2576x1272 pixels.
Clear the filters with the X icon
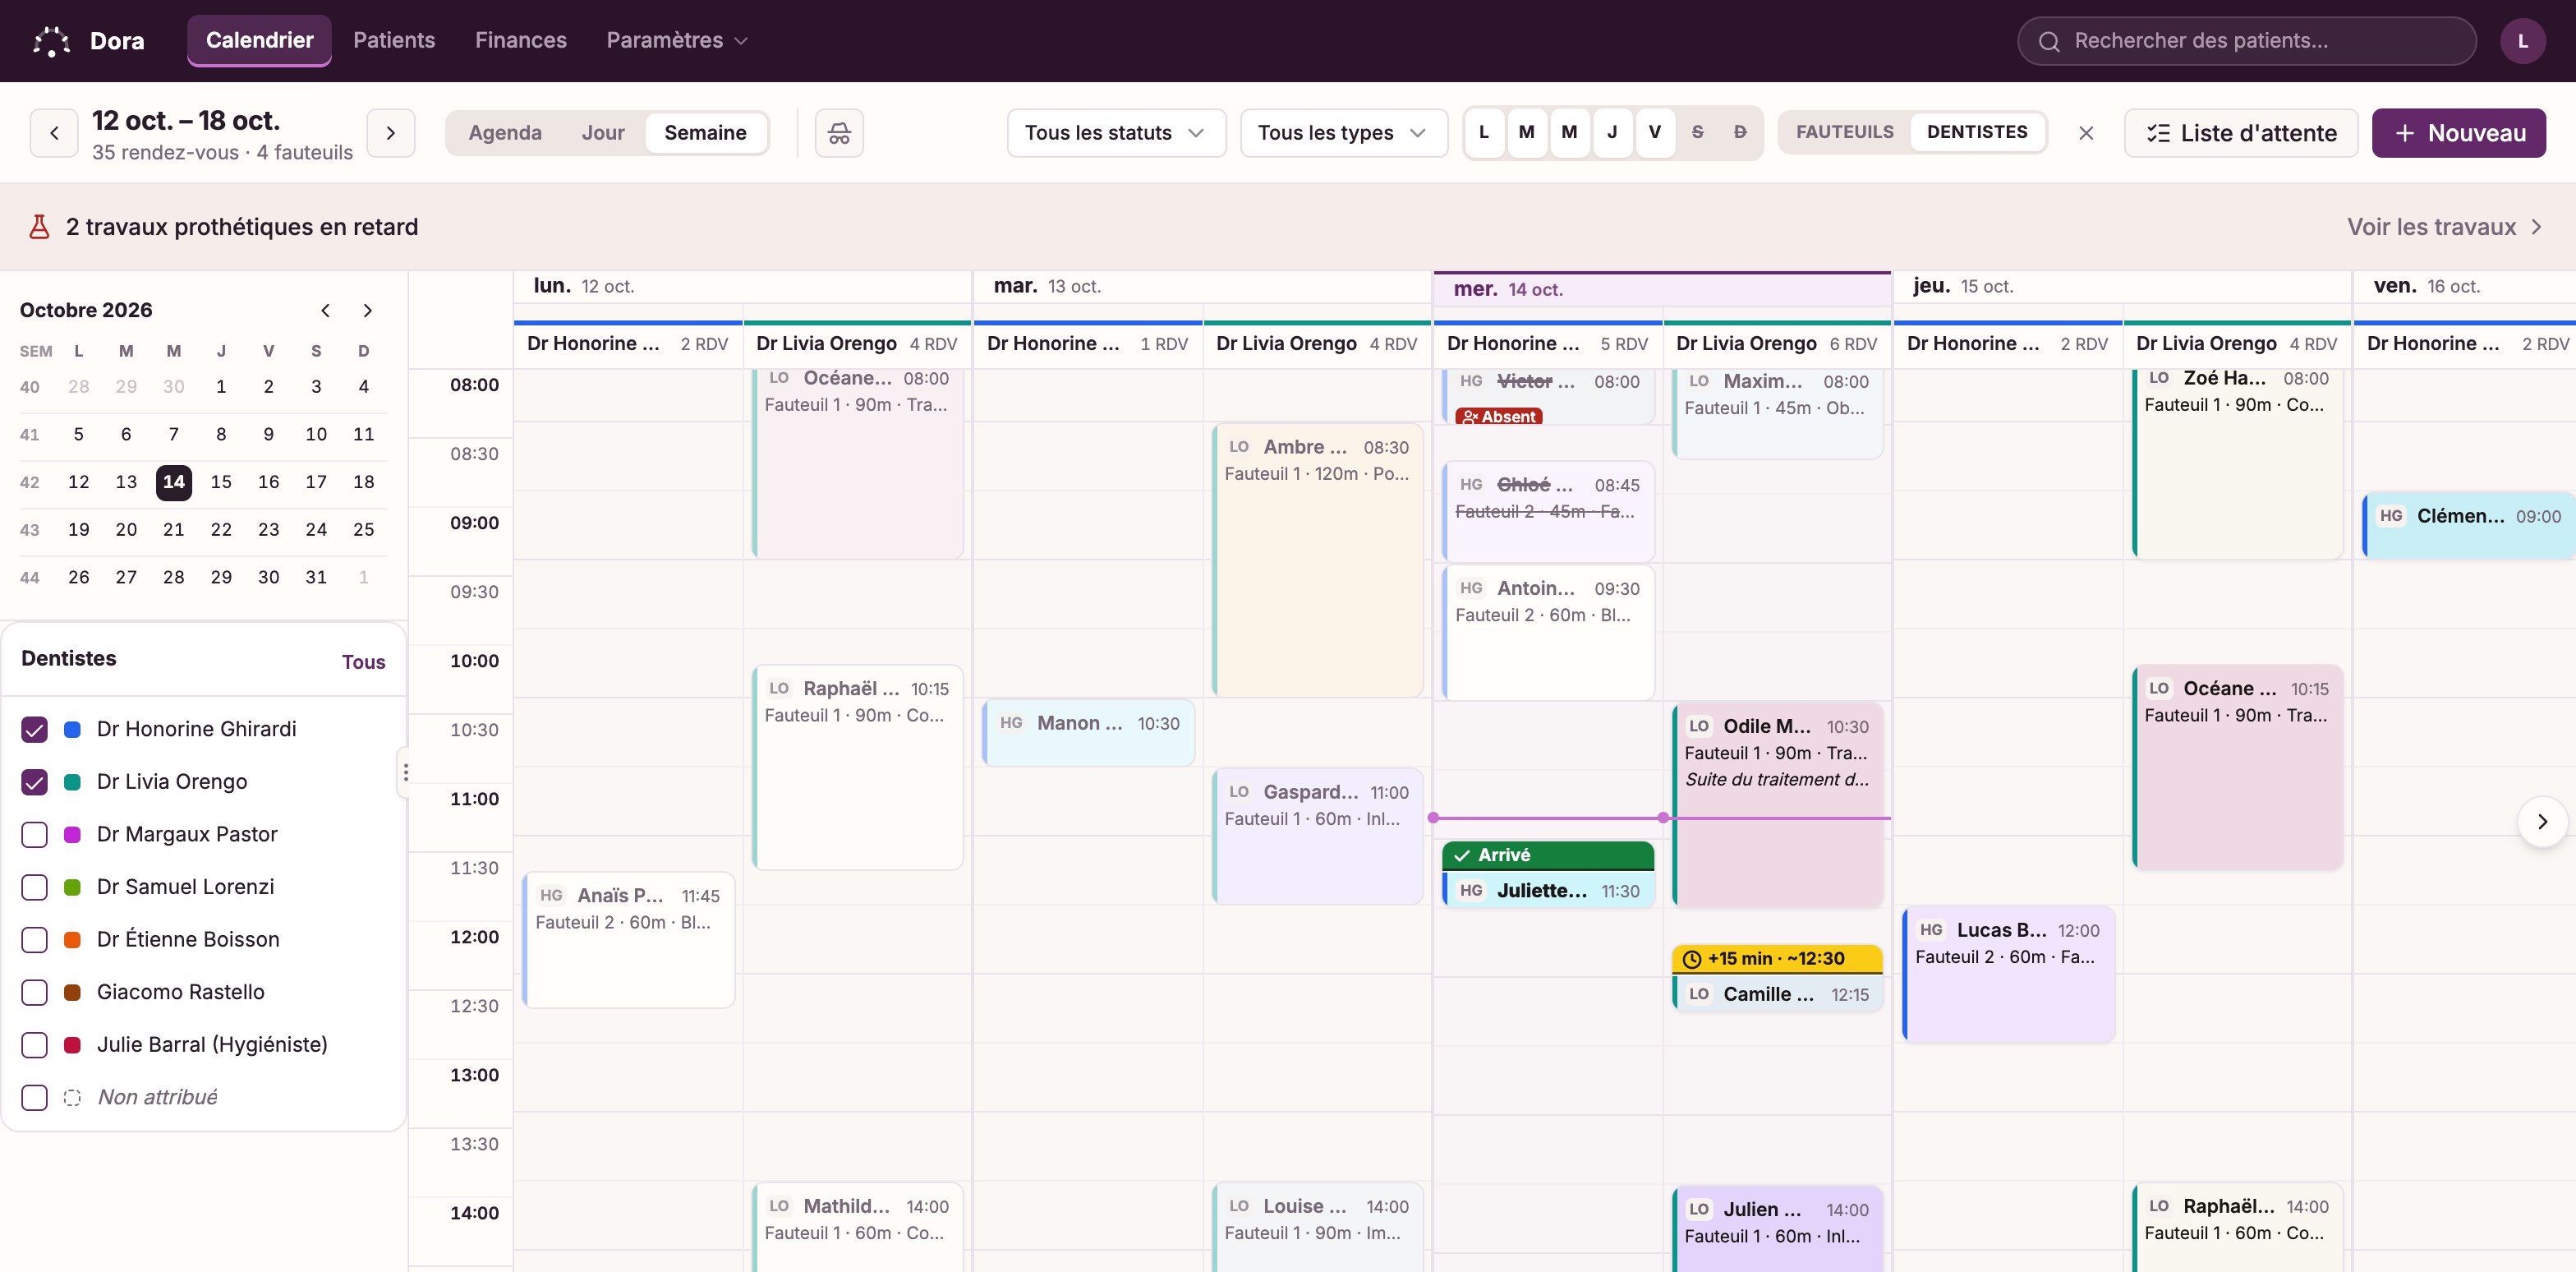tap(2086, 133)
